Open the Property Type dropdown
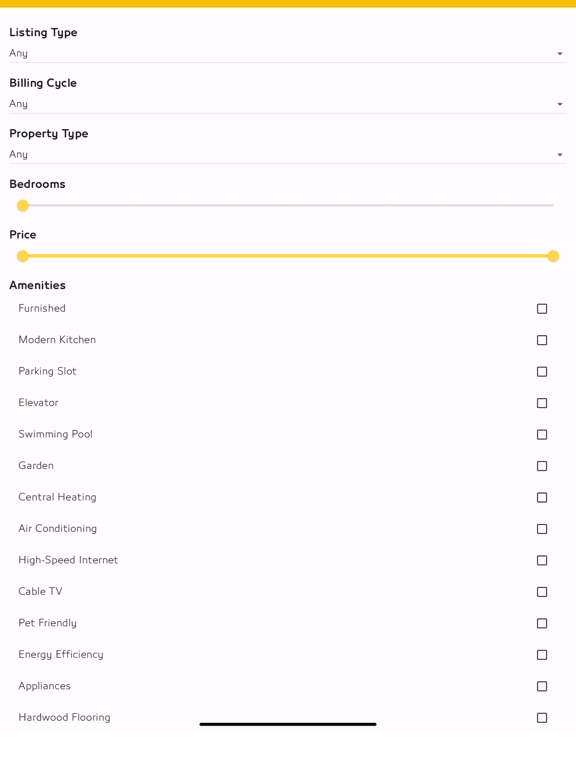The width and height of the screenshot is (576, 768). click(288, 154)
